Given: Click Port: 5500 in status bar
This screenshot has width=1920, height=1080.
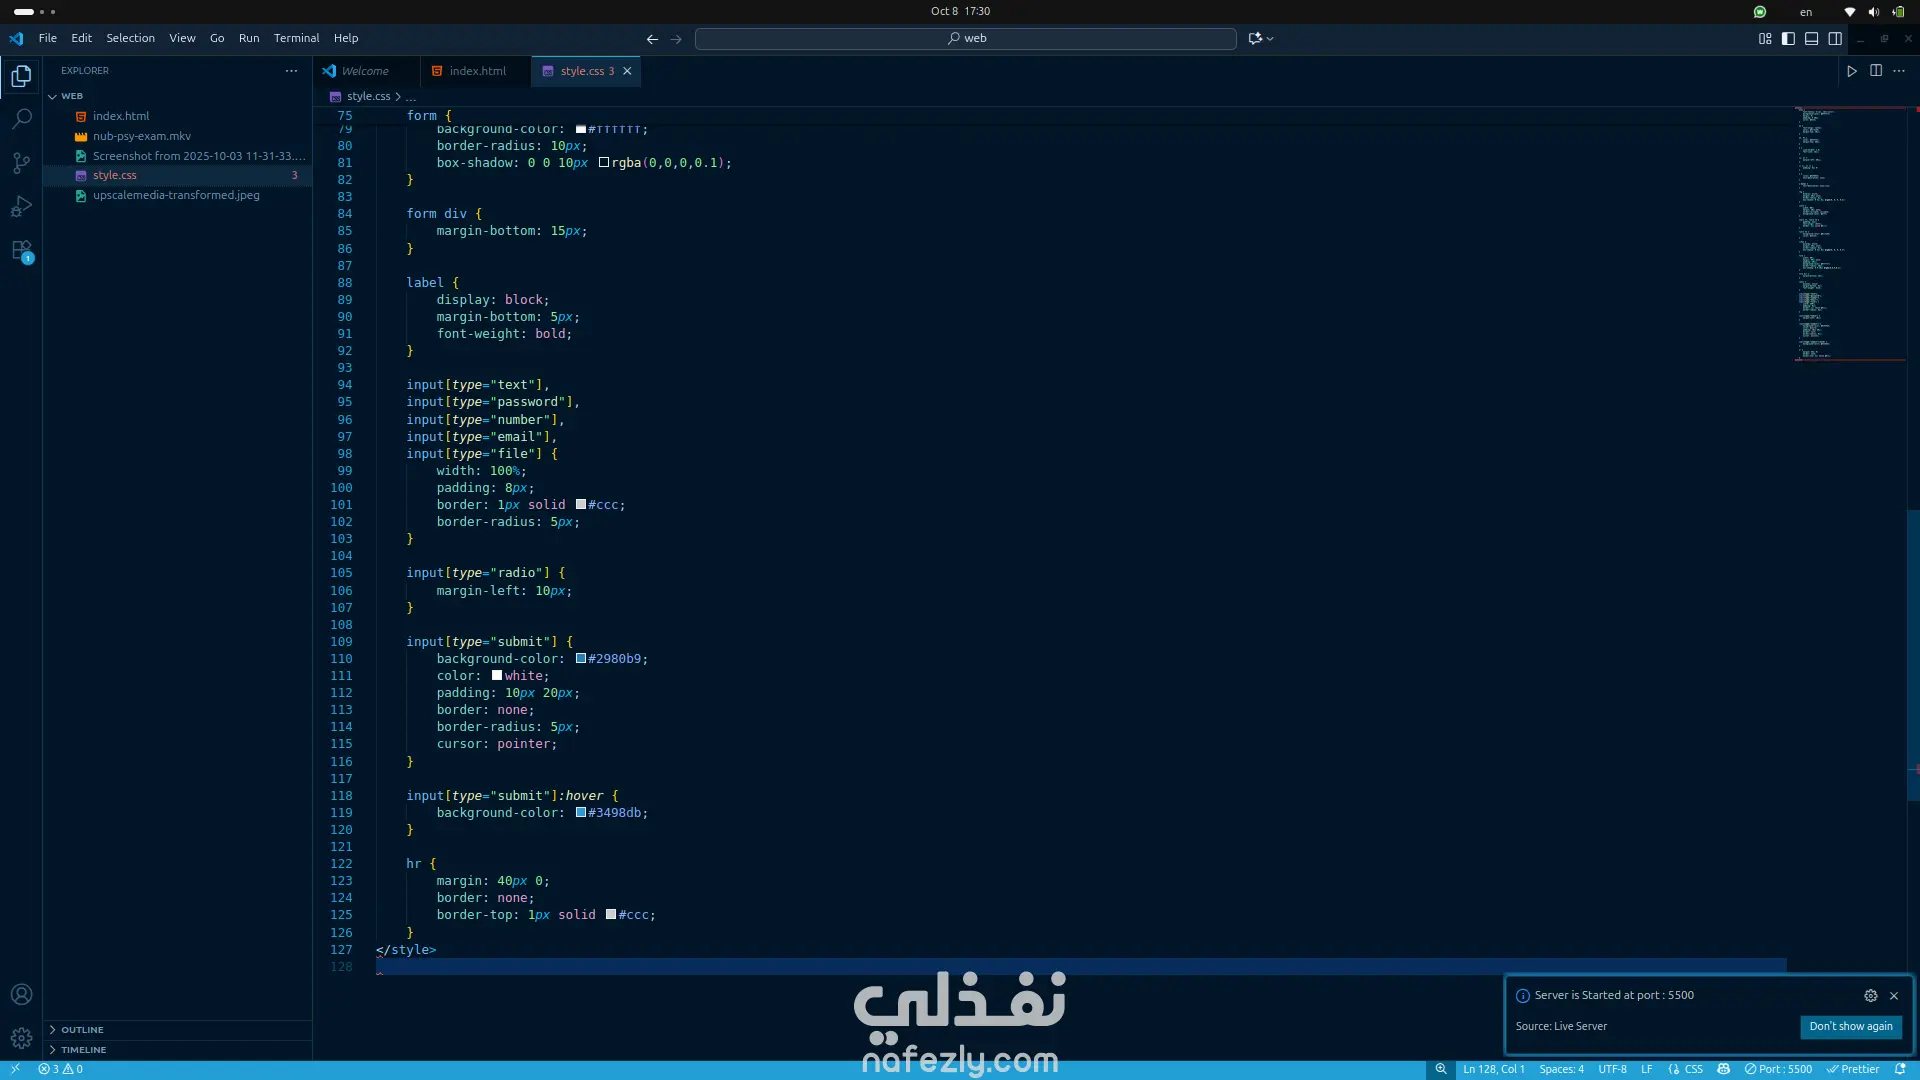Looking at the screenshot, I should (x=1779, y=1069).
